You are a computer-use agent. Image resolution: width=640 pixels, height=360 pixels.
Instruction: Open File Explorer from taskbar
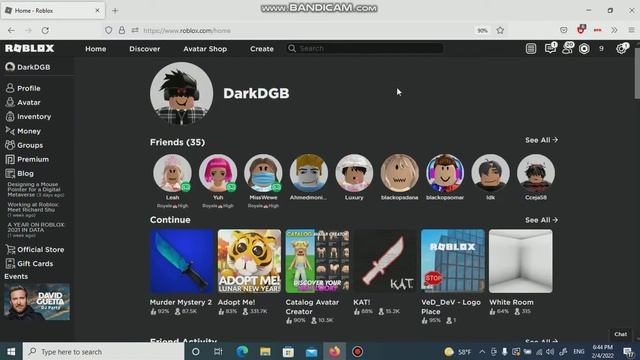coord(265,351)
